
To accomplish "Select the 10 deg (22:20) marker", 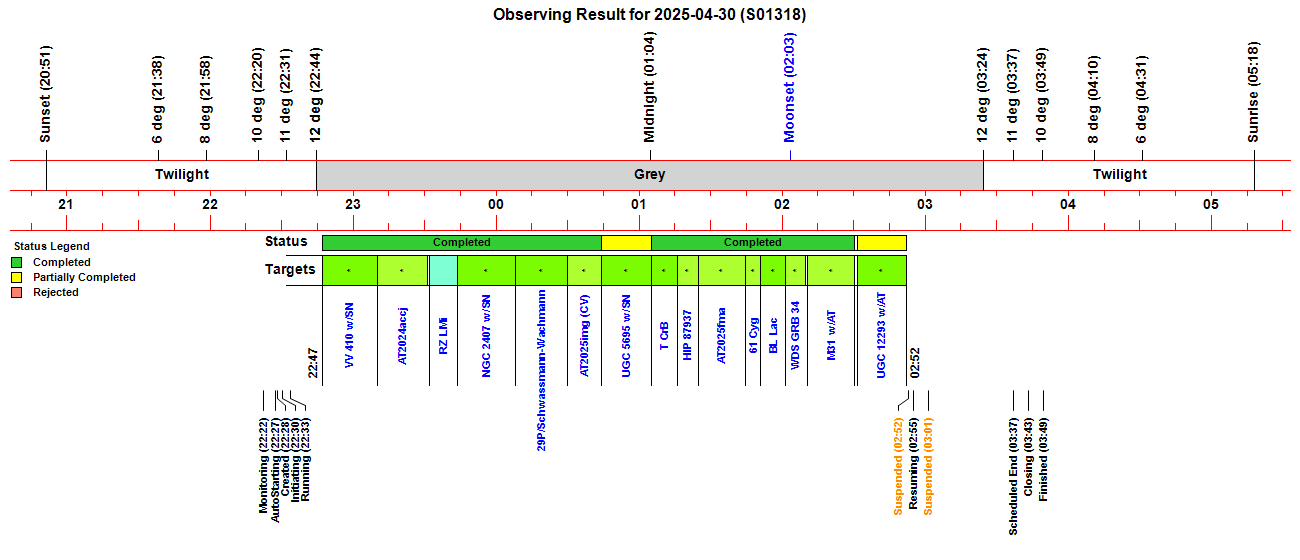I will (257, 95).
